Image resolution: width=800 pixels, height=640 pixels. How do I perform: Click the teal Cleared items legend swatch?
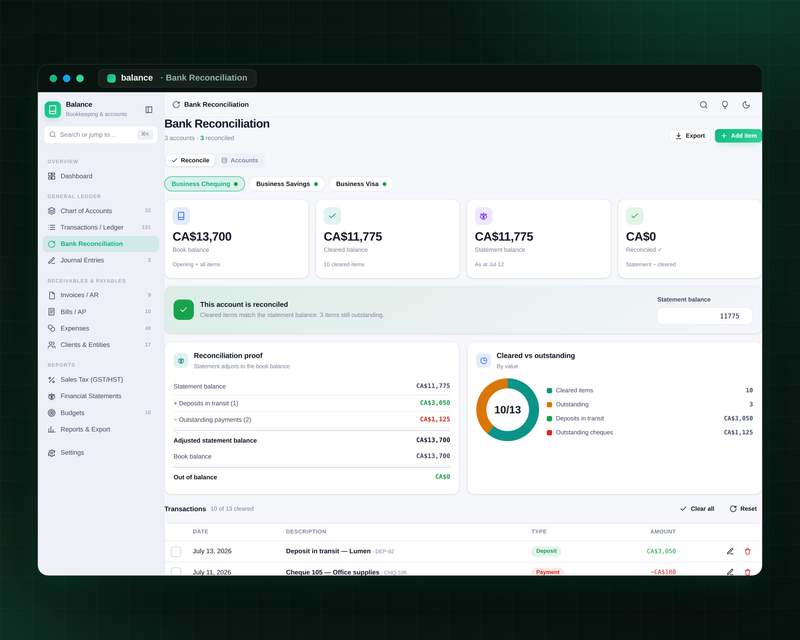(549, 390)
